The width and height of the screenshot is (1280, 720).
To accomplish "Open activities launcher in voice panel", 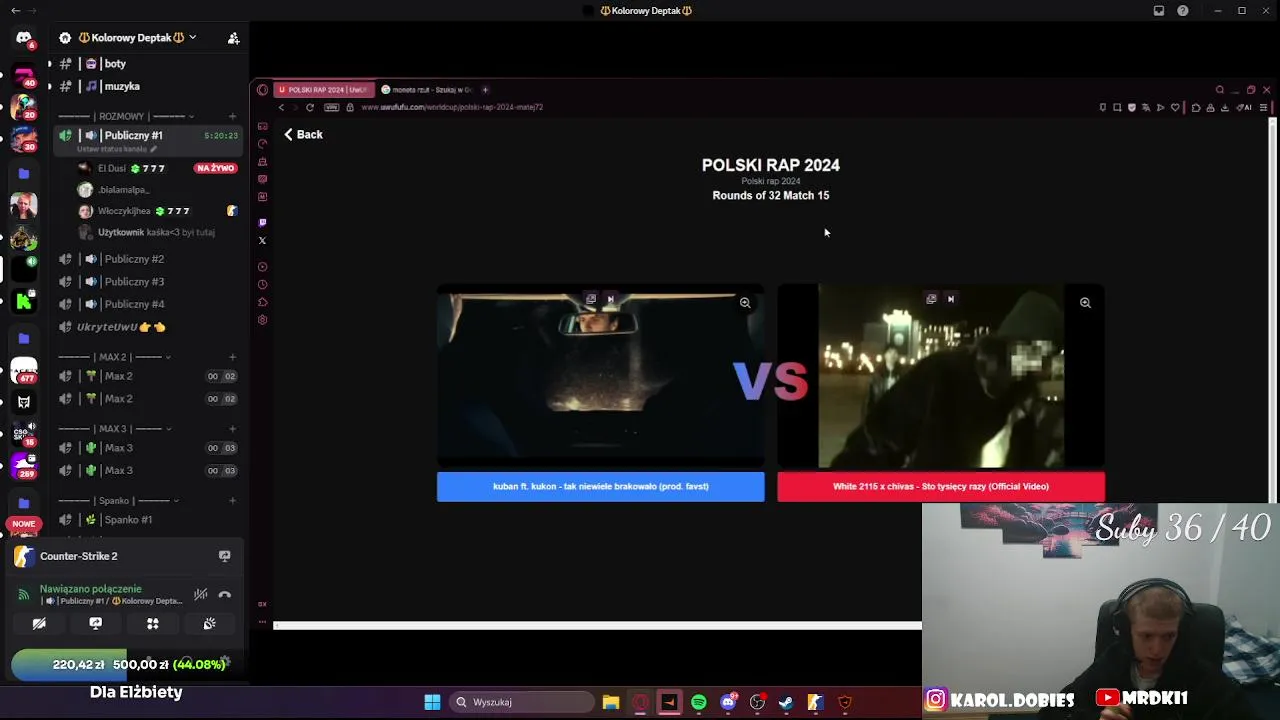I will pos(153,623).
